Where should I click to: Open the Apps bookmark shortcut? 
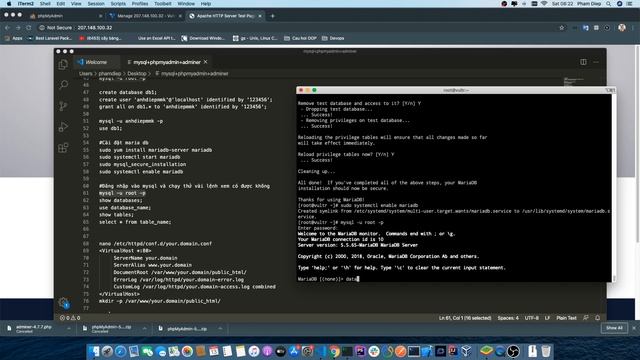(x=13, y=38)
